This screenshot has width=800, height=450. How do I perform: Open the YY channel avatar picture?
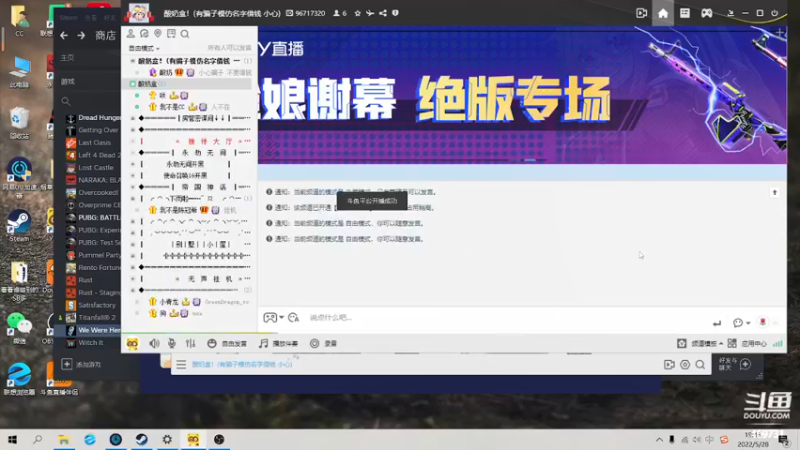click(139, 13)
